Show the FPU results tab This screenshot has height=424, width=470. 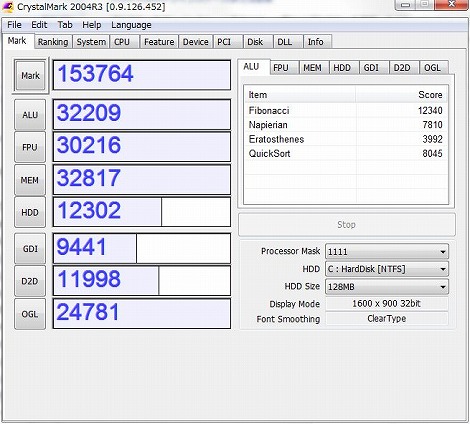coord(284,68)
